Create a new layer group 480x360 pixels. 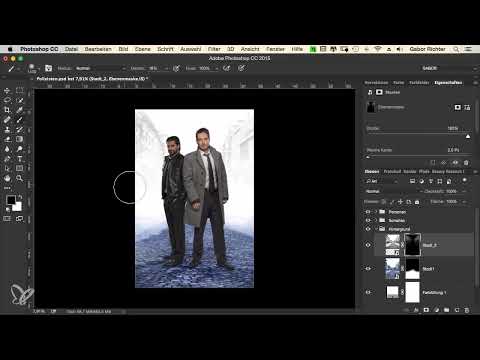coord(447,310)
